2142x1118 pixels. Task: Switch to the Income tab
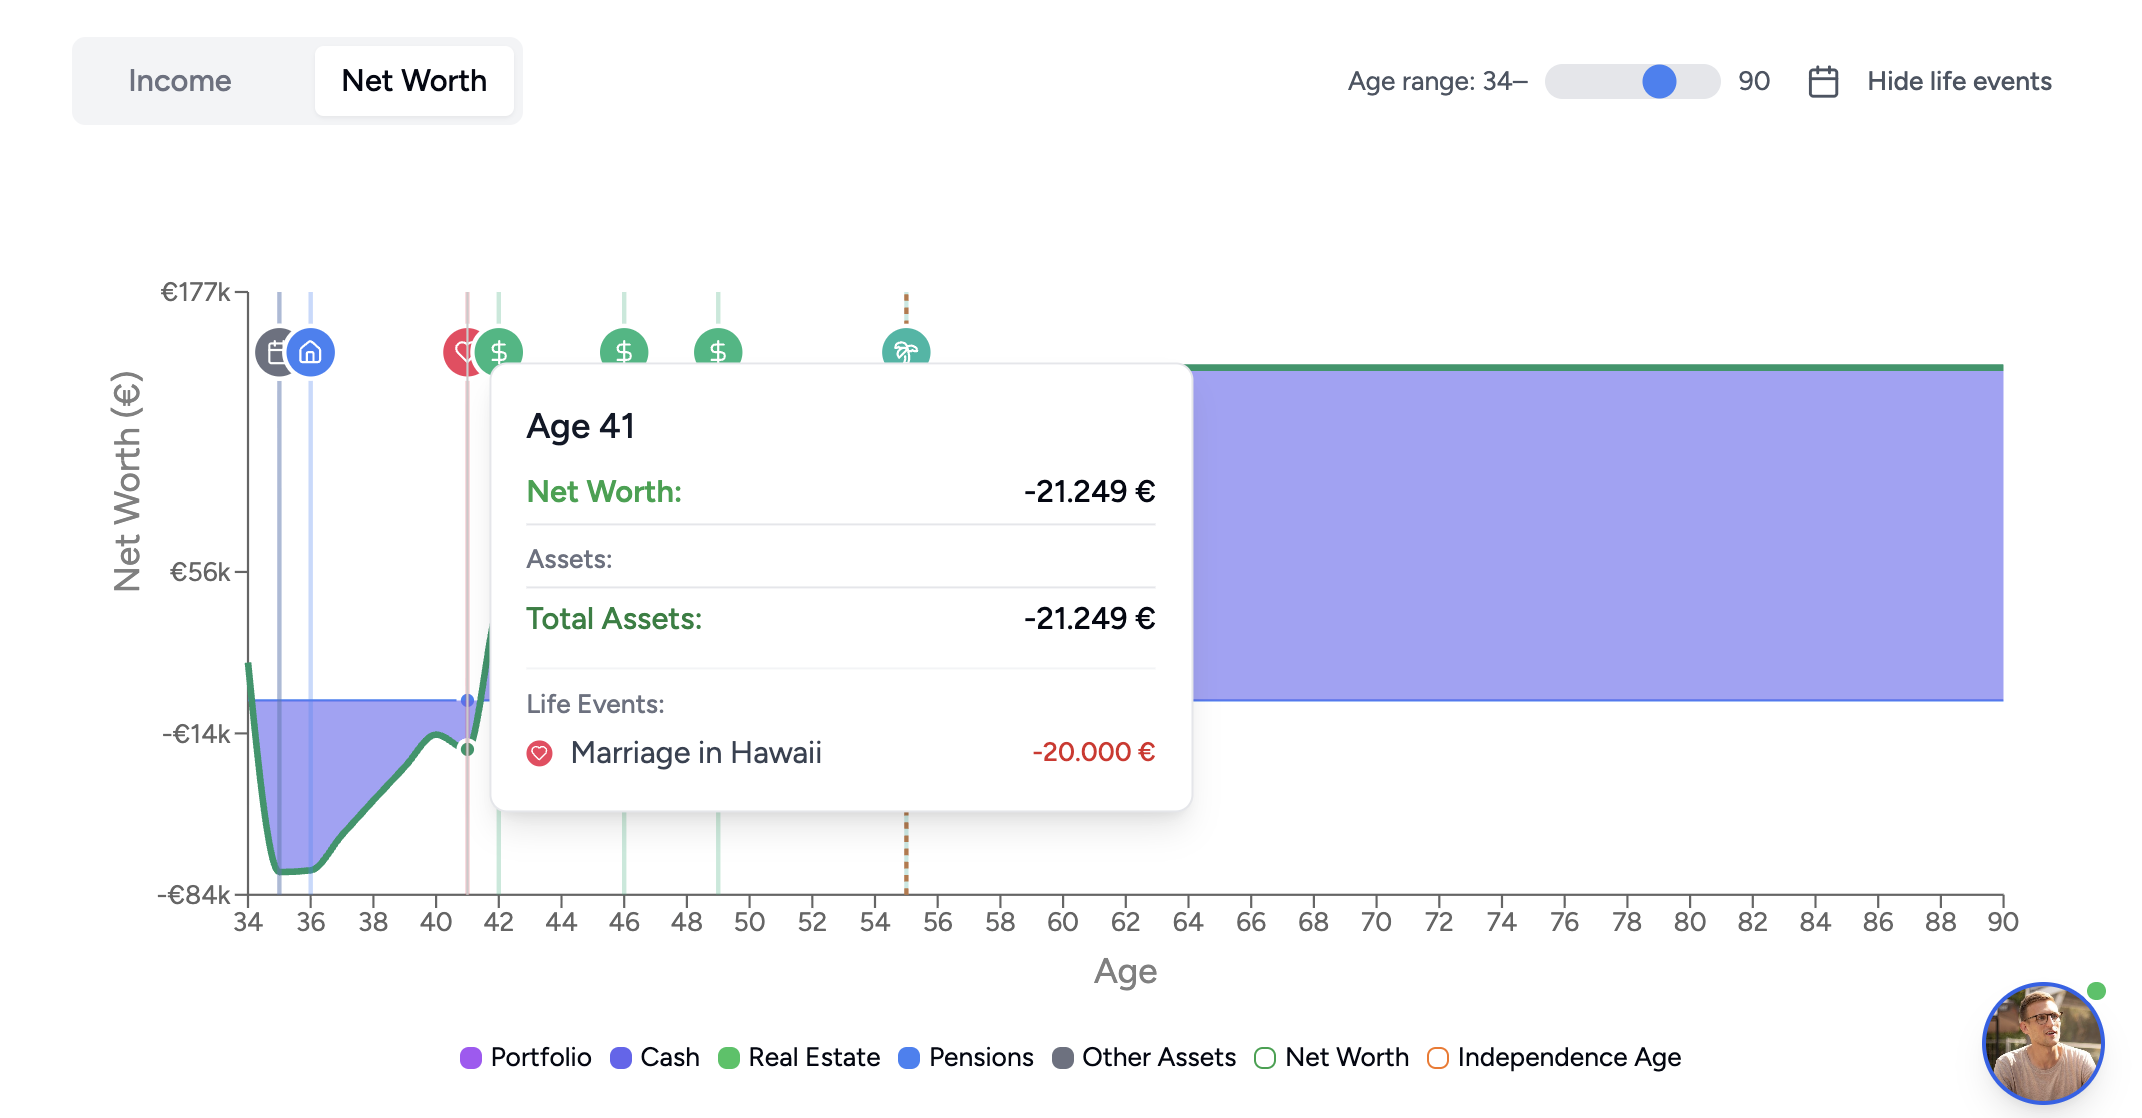pyautogui.click(x=180, y=81)
